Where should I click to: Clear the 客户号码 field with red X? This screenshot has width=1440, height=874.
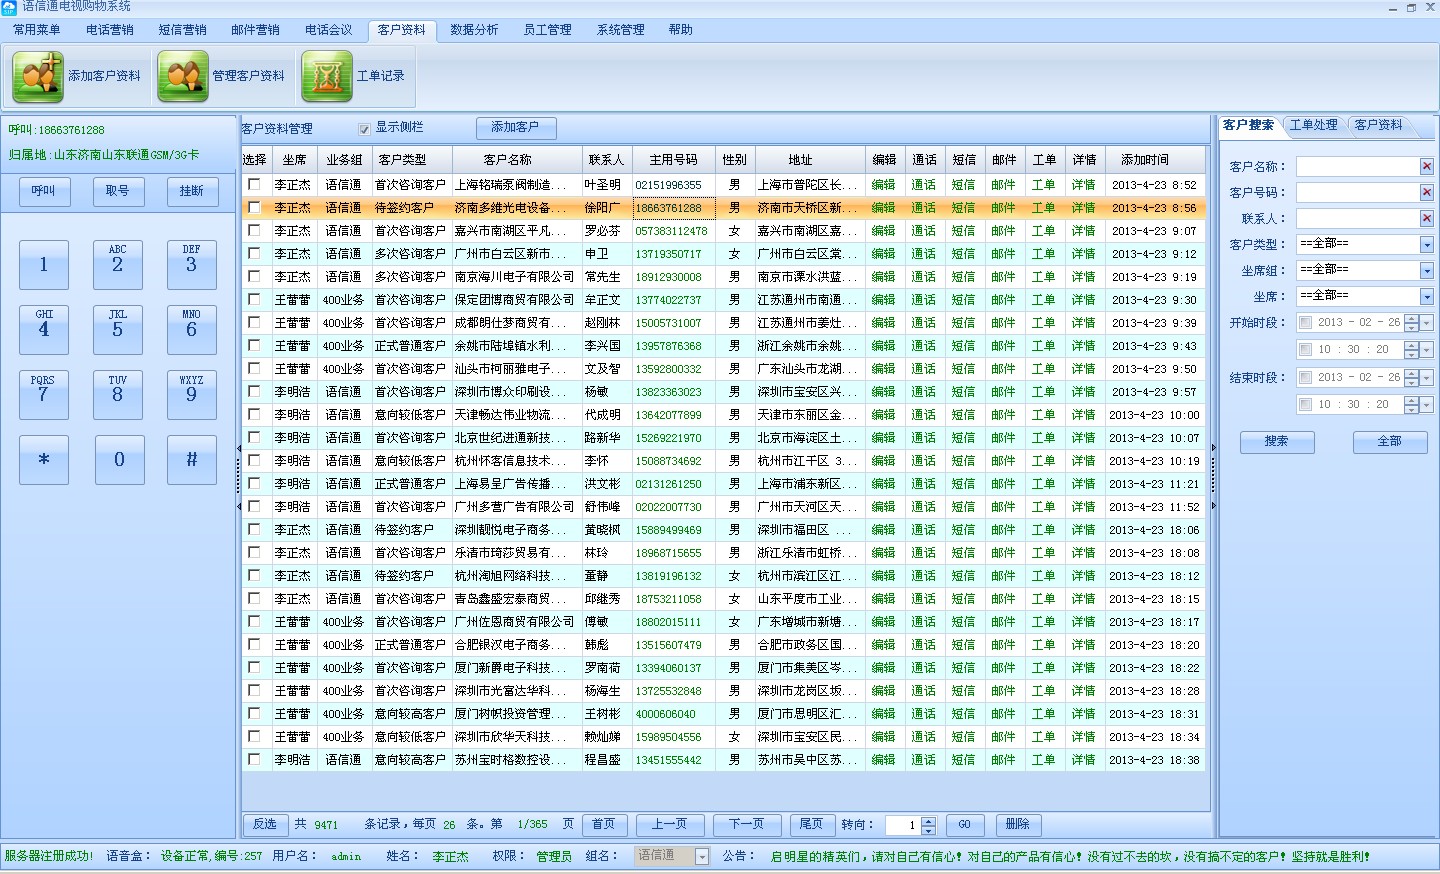point(1426,192)
